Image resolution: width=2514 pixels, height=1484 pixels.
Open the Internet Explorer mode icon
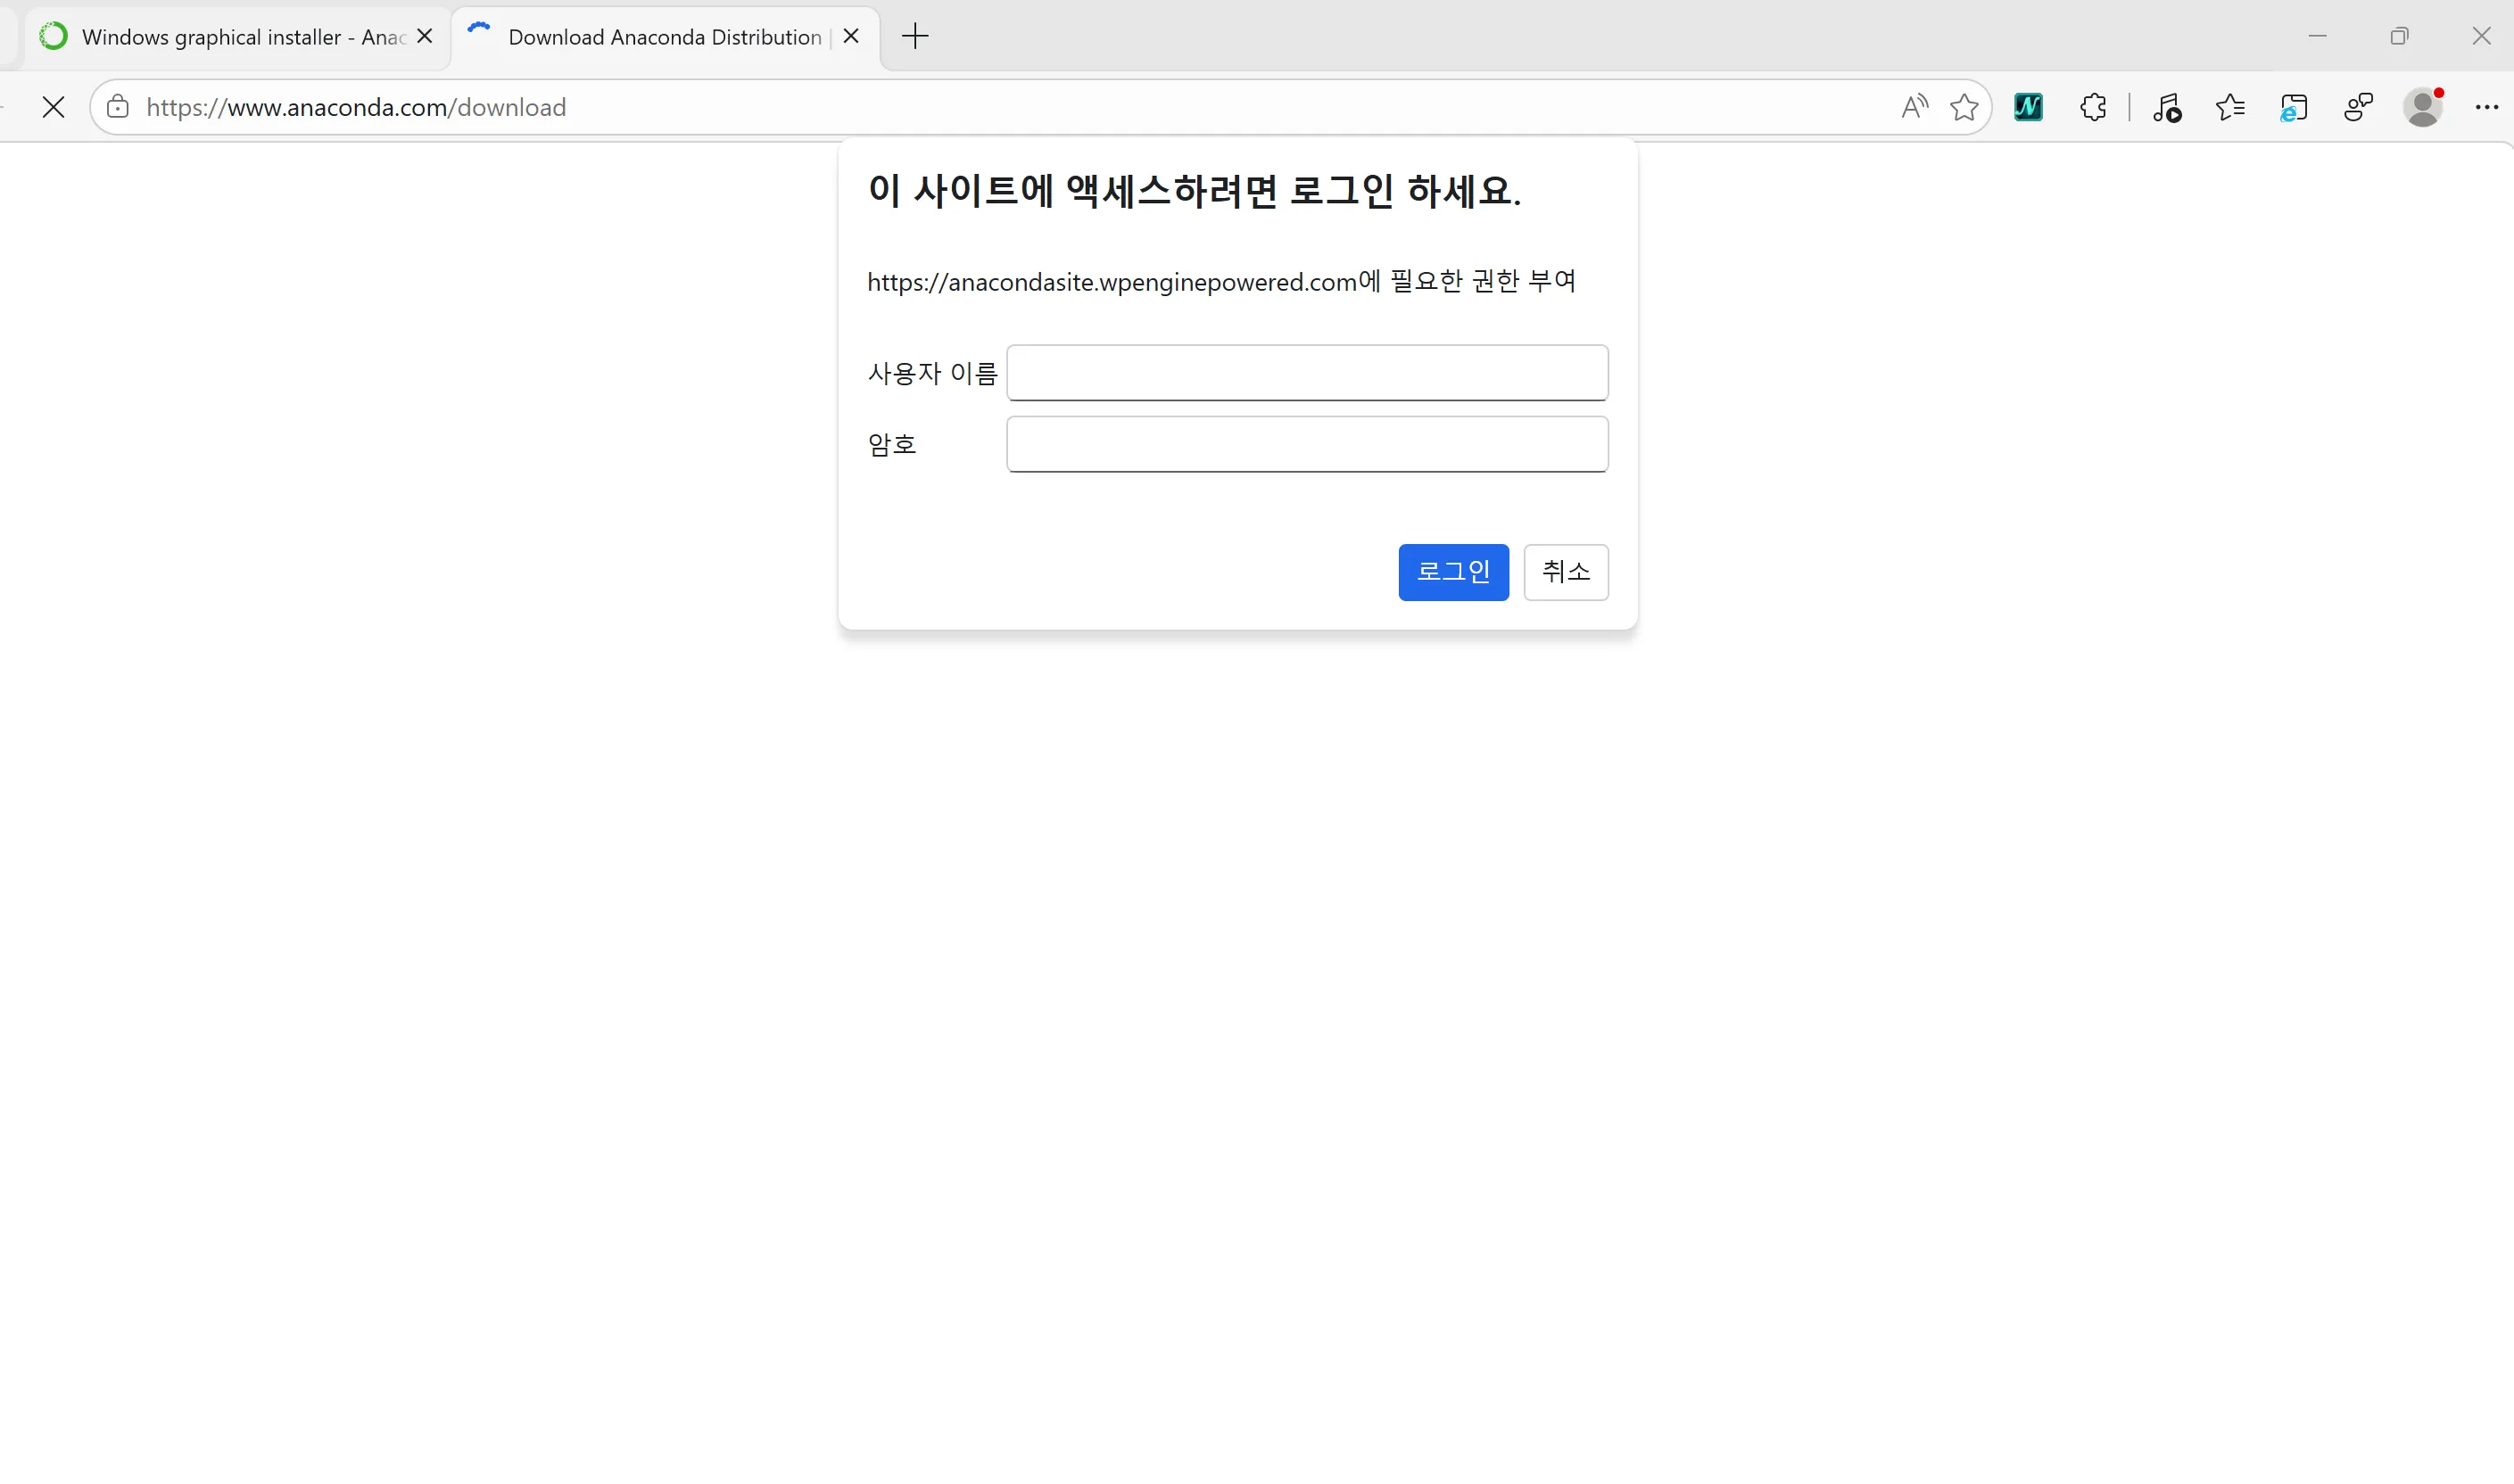2294,107
